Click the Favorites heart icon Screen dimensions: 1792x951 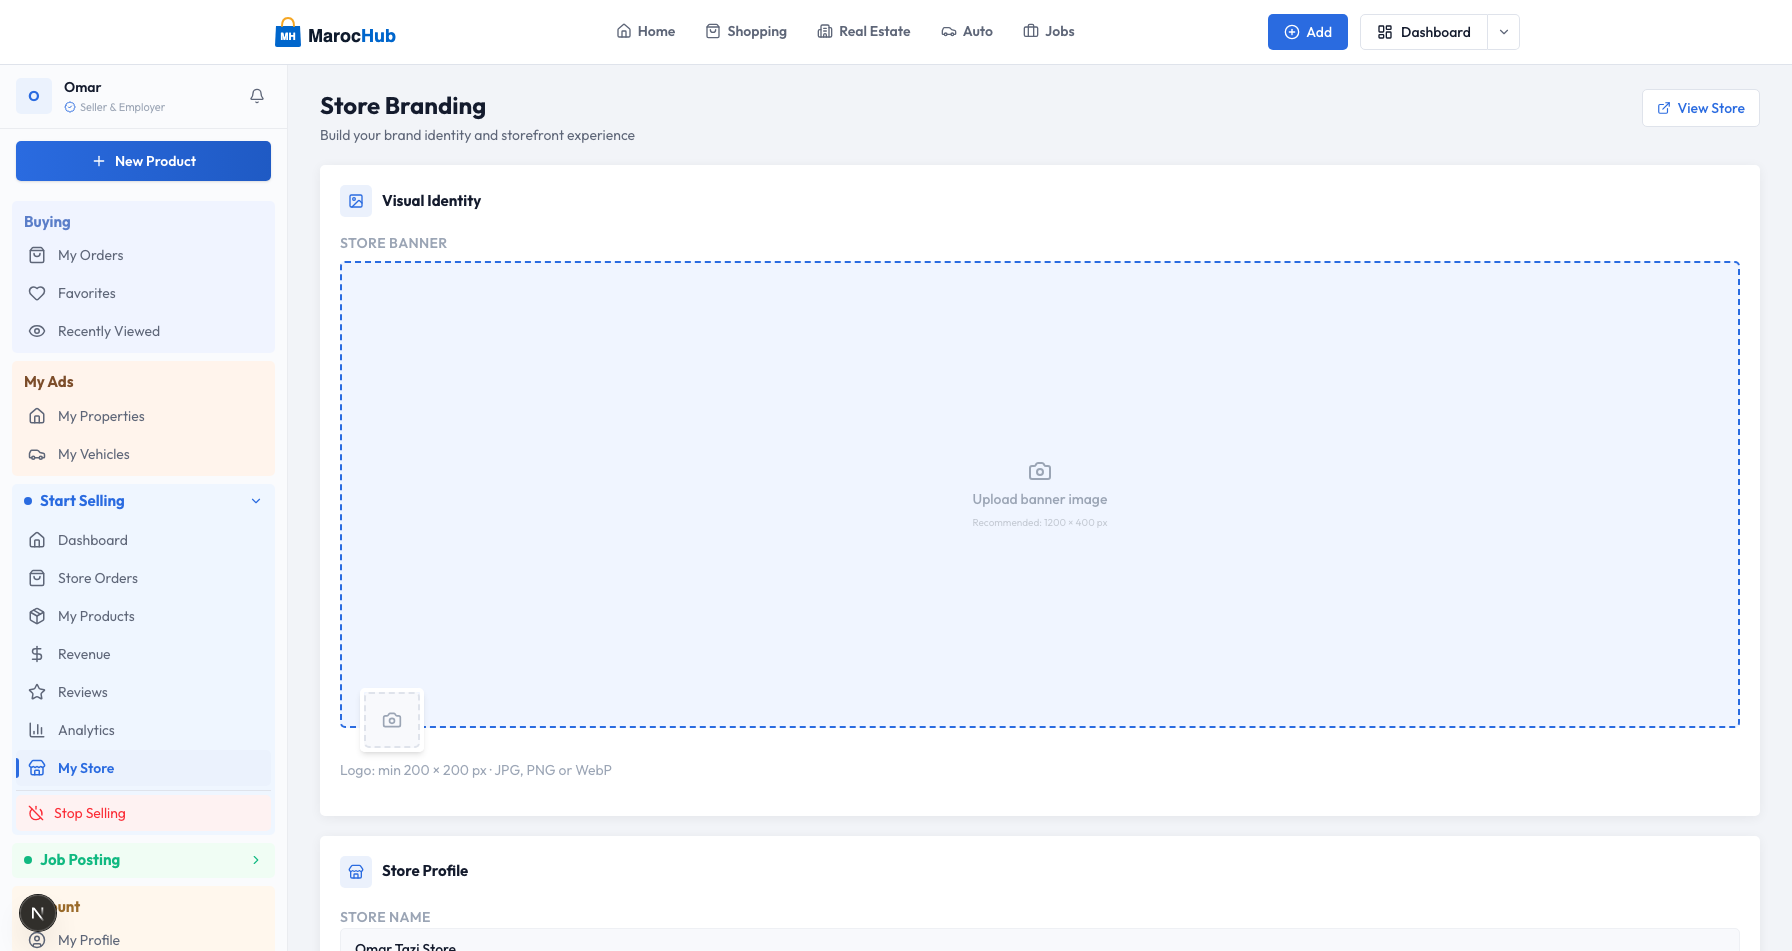click(x=37, y=293)
